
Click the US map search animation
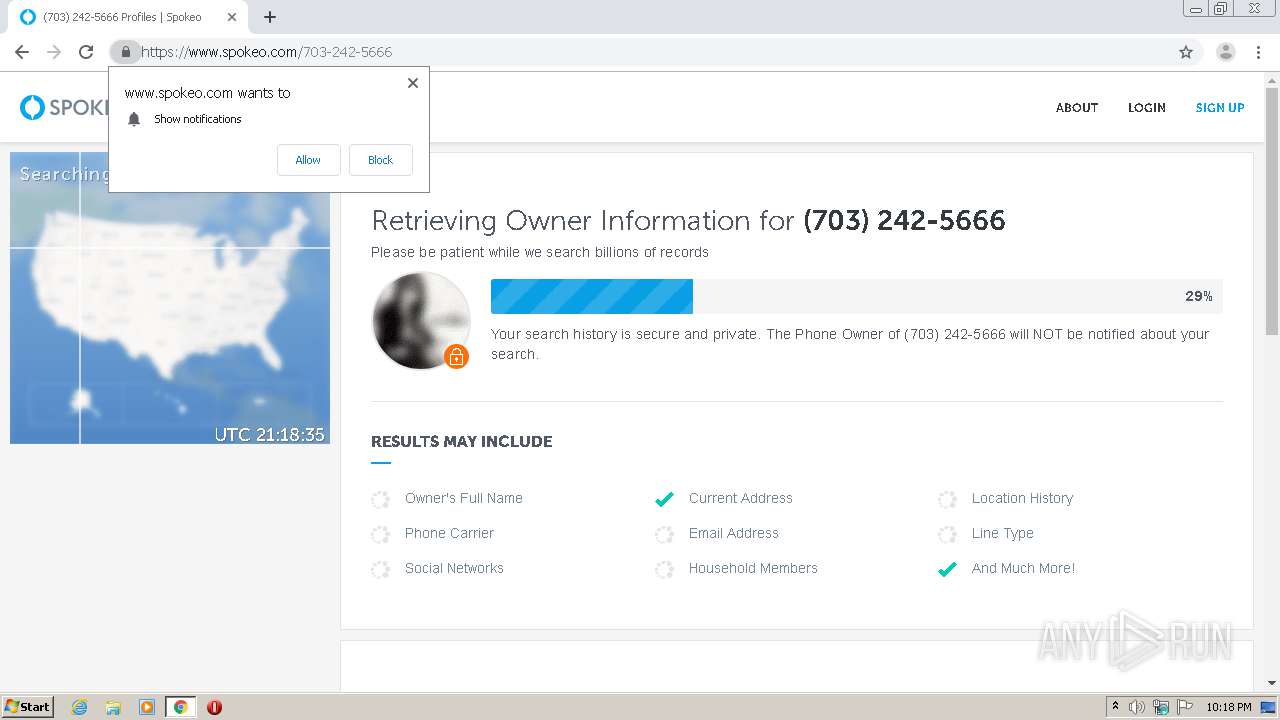(170, 298)
